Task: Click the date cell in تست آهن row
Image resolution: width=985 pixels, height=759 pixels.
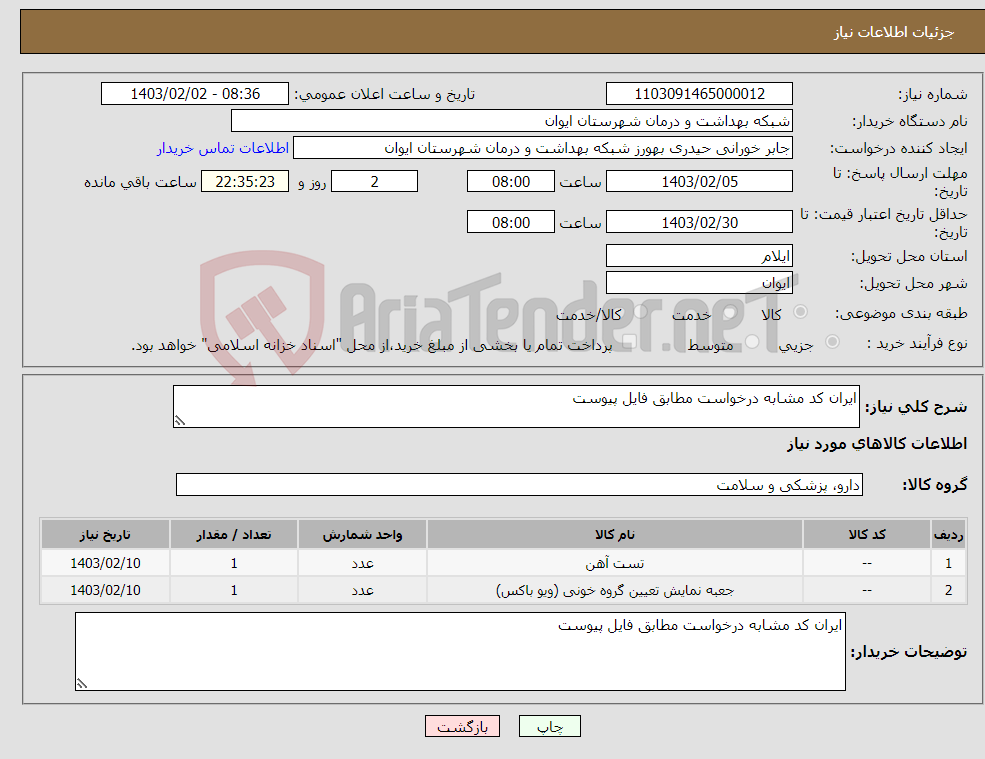Action: (x=106, y=563)
